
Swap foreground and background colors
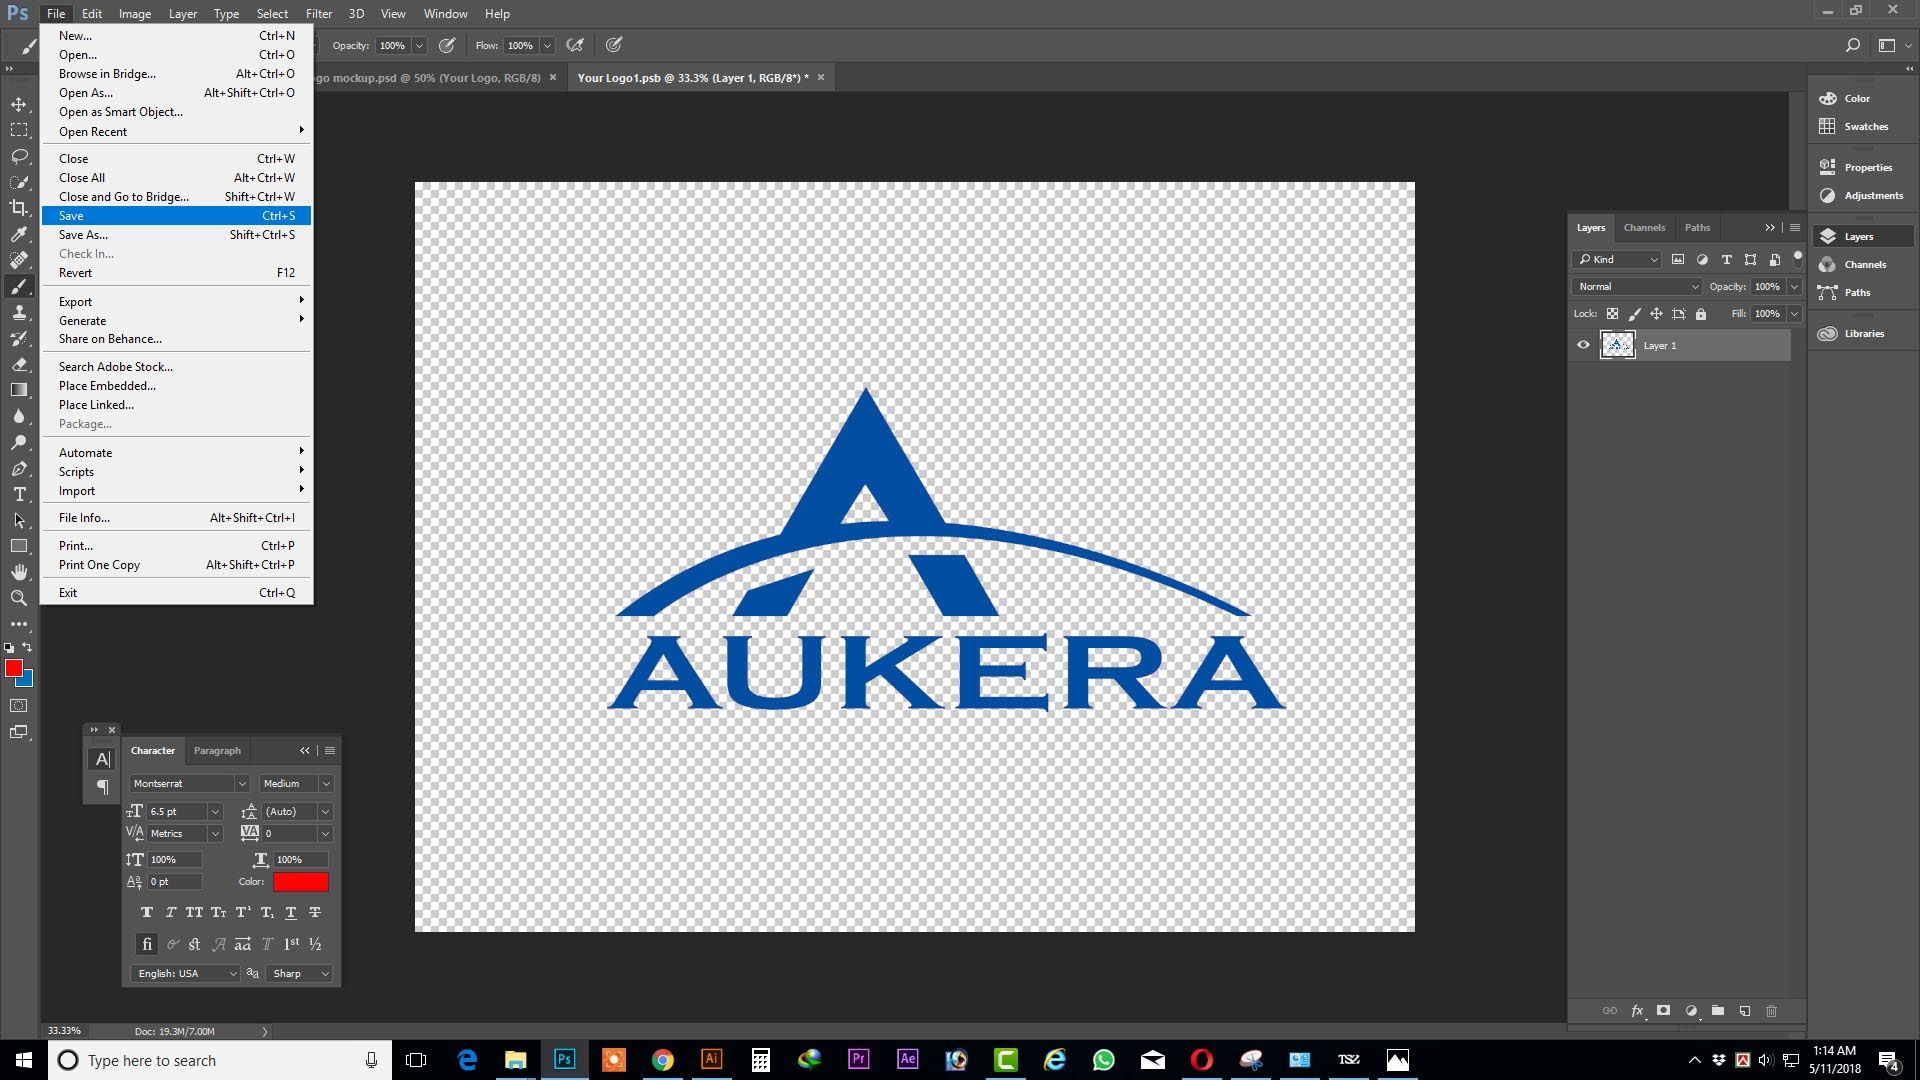28,647
